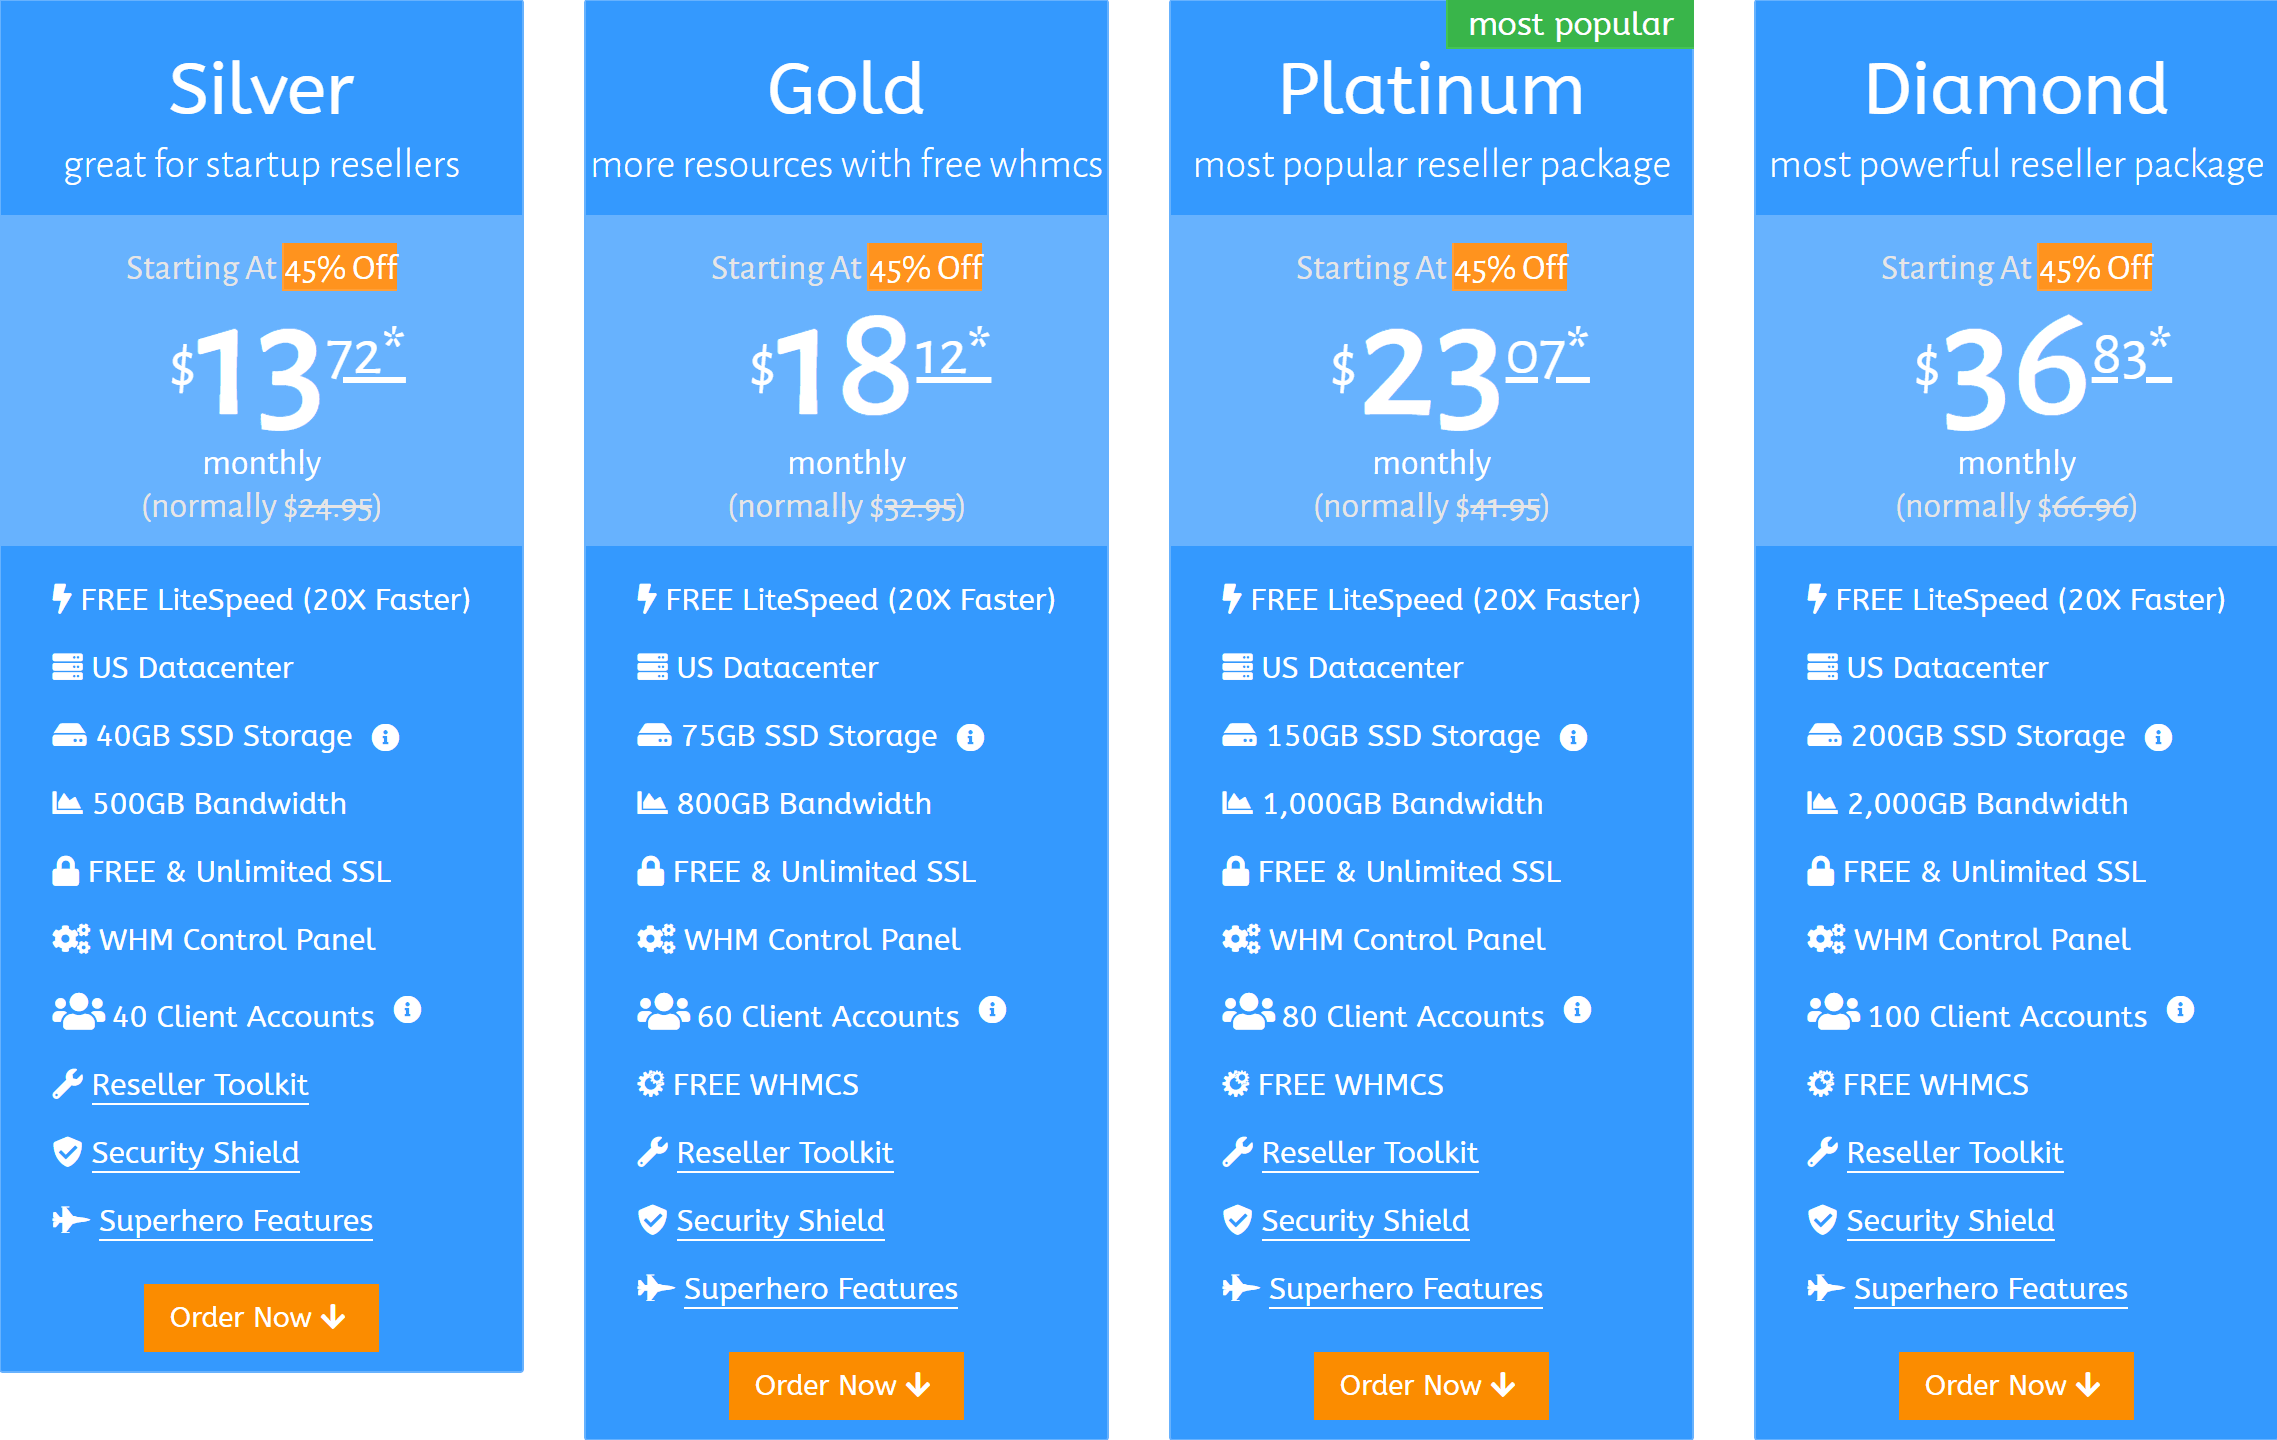Click info icon beside Platinum 150GB SSD Storage
This screenshot has width=2277, height=1440.
coord(1573,738)
